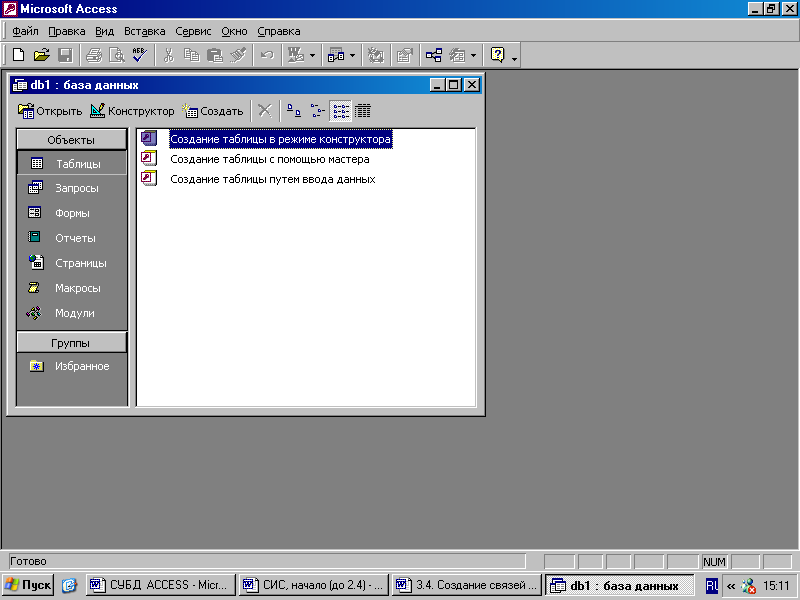Open the Сервис menu
This screenshot has width=800, height=600.
click(x=193, y=31)
